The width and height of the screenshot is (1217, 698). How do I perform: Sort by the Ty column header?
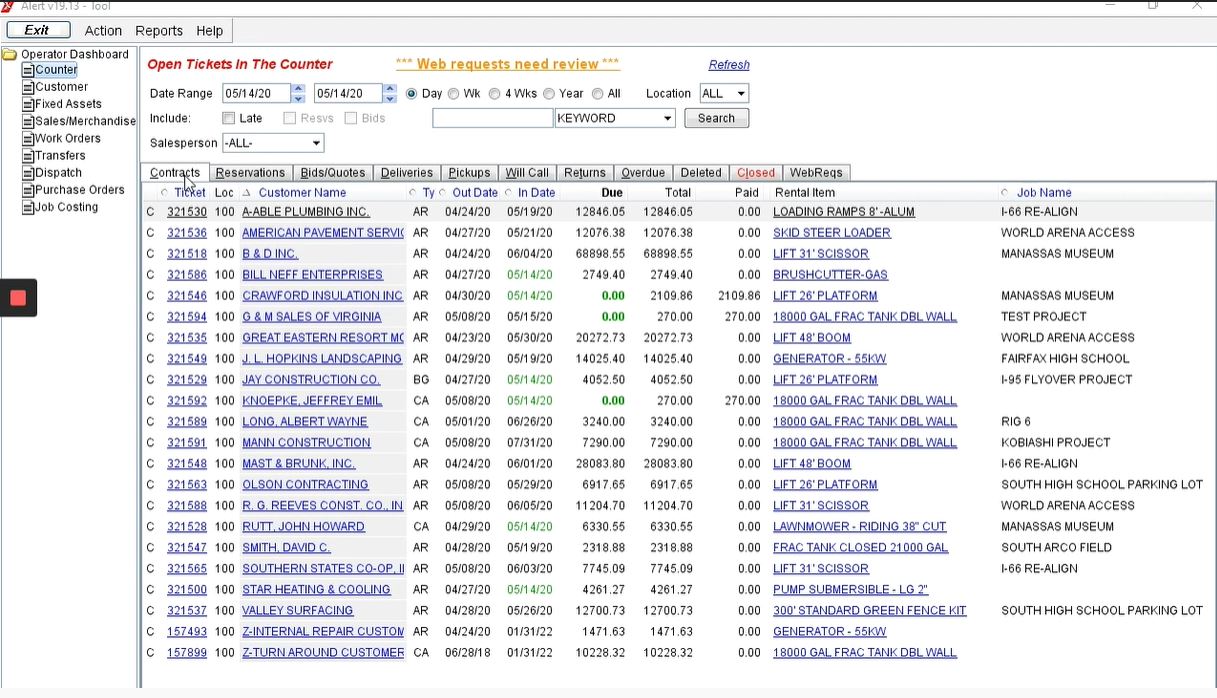[x=428, y=193]
